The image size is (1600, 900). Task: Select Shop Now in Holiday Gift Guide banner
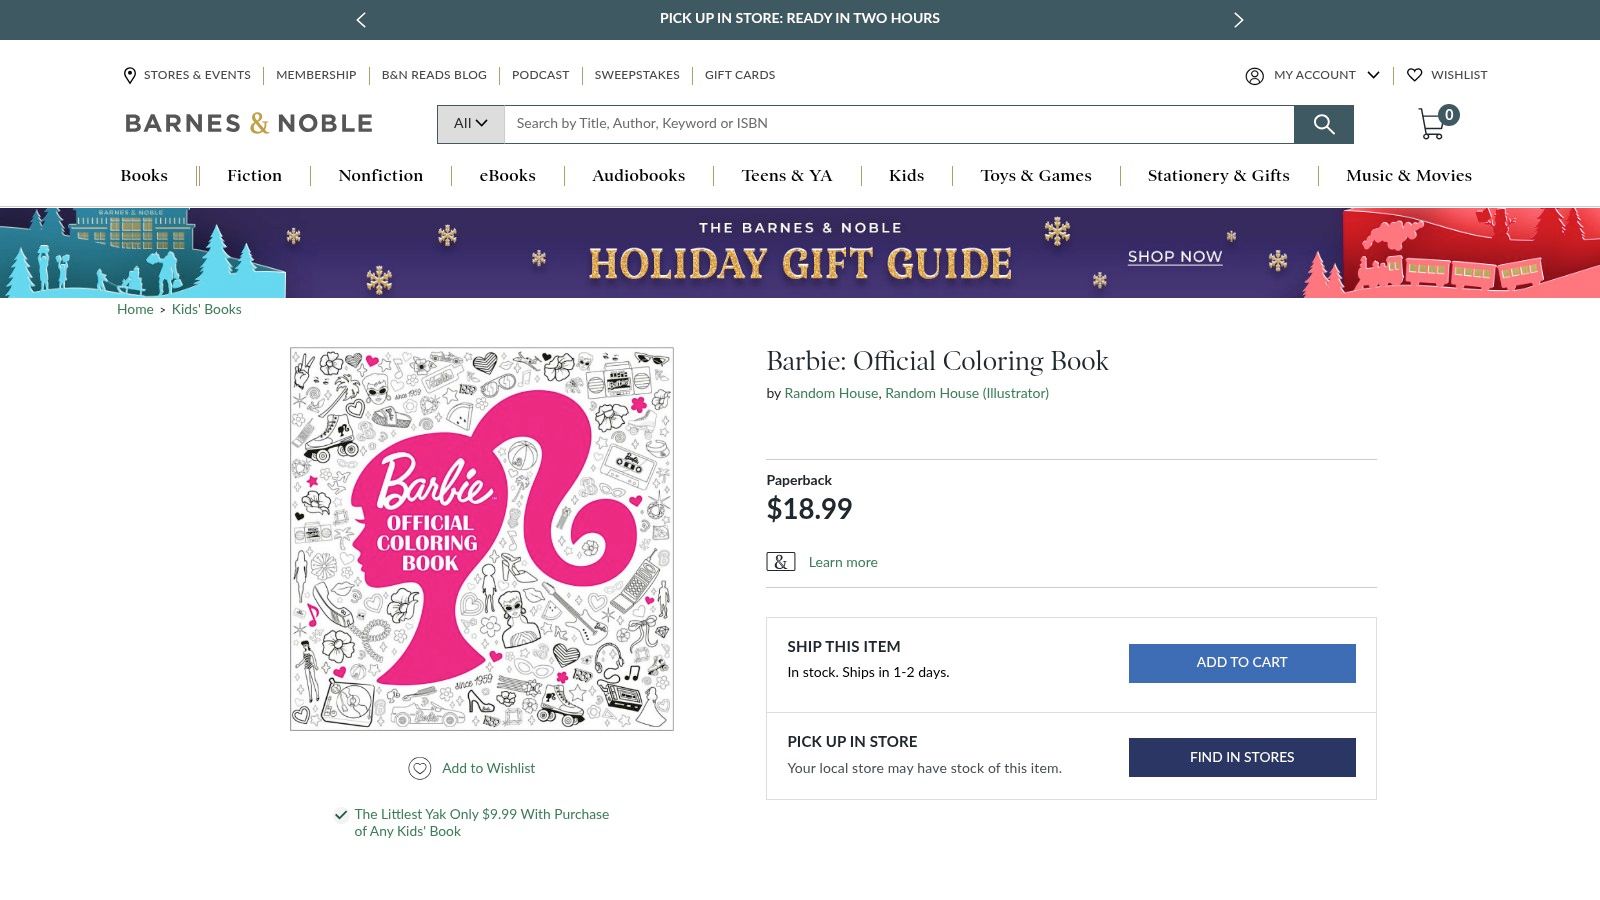pyautogui.click(x=1174, y=258)
